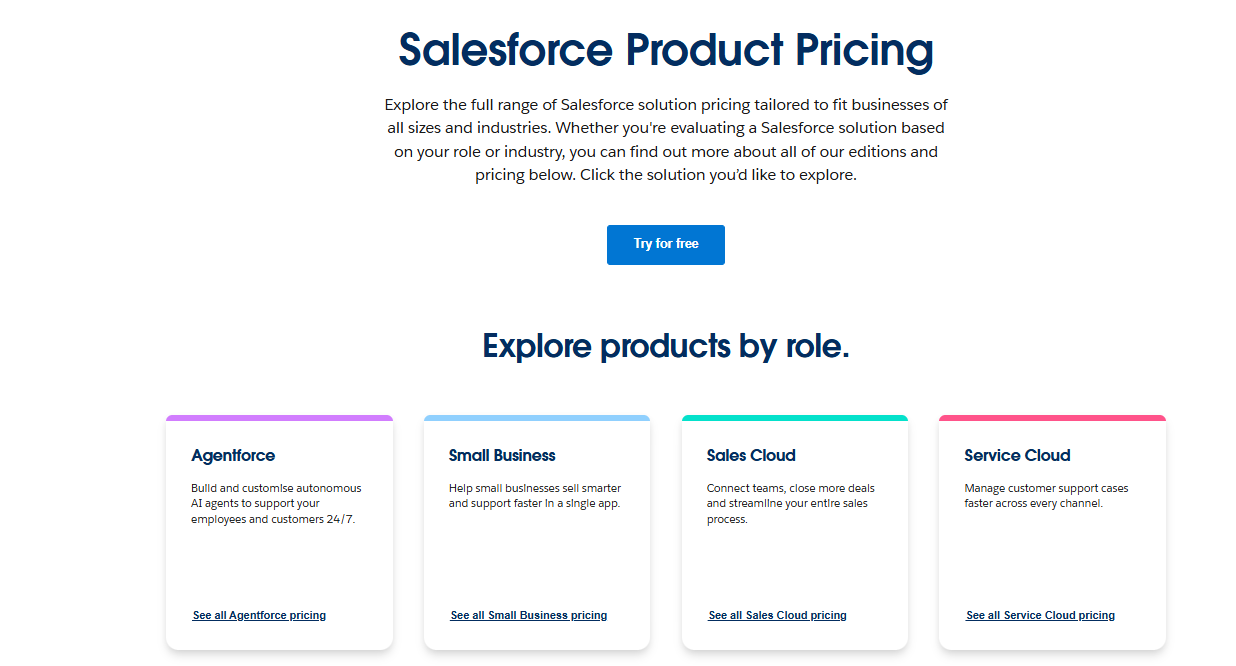Viewport: 1236px width, 666px height.
Task: Select the Small Business product card
Action: [537, 530]
